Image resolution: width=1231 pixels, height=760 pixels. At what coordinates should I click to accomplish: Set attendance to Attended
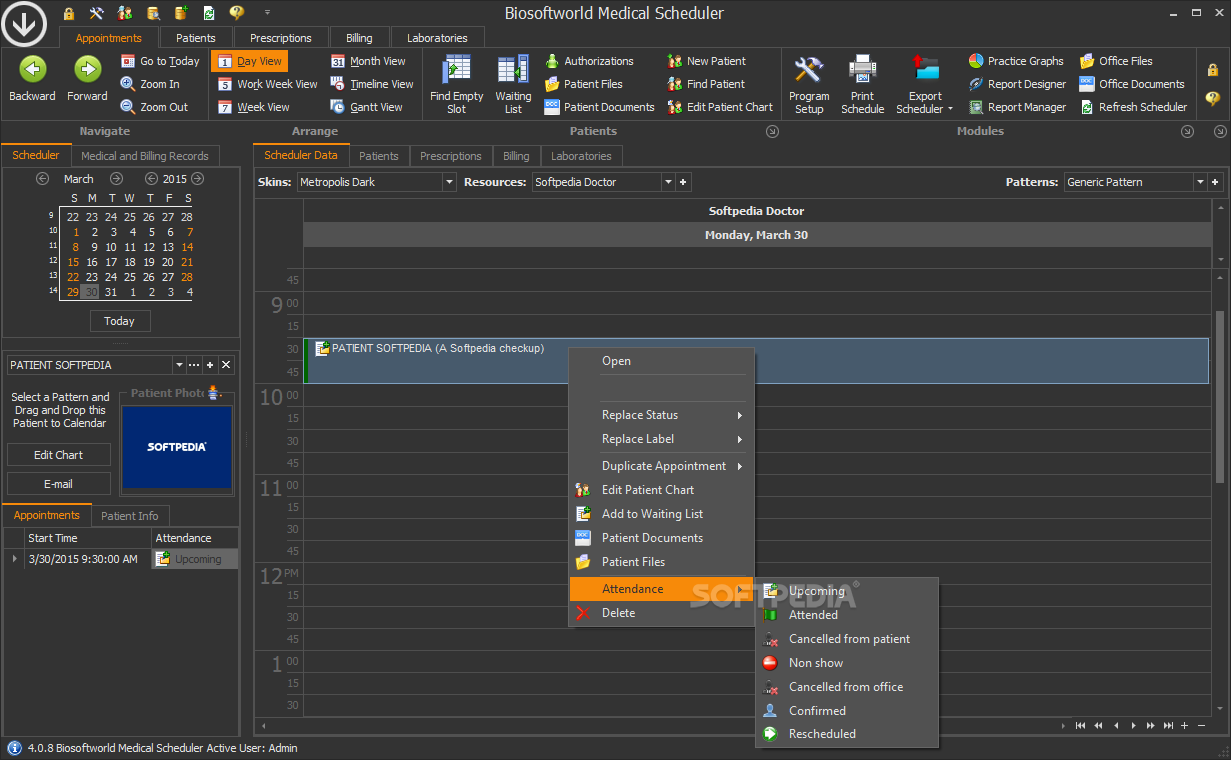pyautogui.click(x=847, y=615)
